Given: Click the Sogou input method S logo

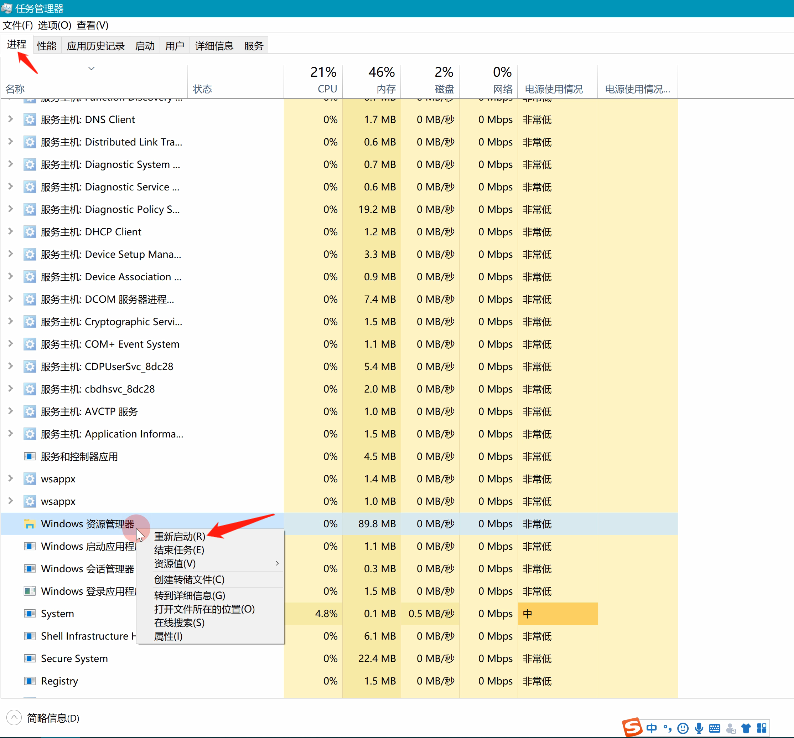Looking at the screenshot, I should click(632, 727).
